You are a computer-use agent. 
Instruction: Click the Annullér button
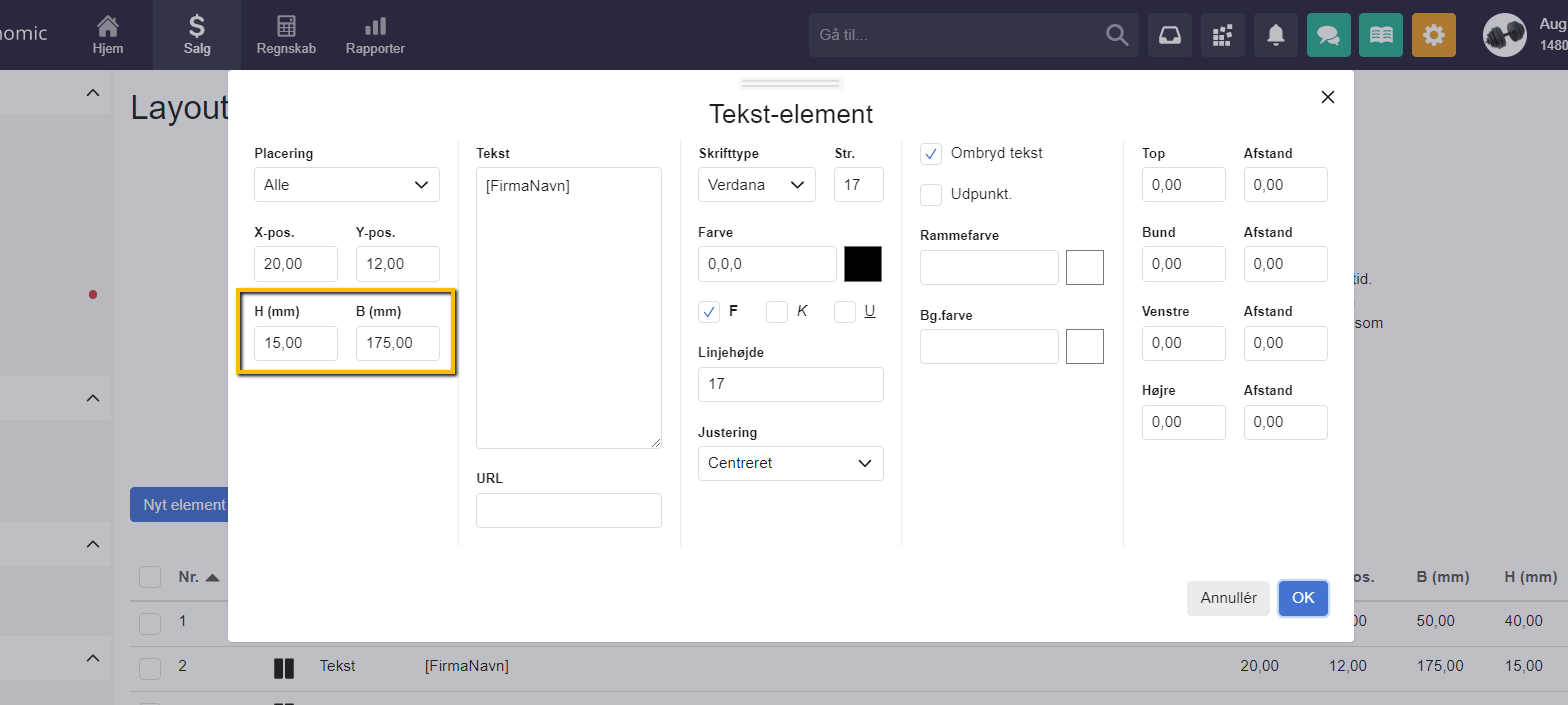[x=1228, y=598]
